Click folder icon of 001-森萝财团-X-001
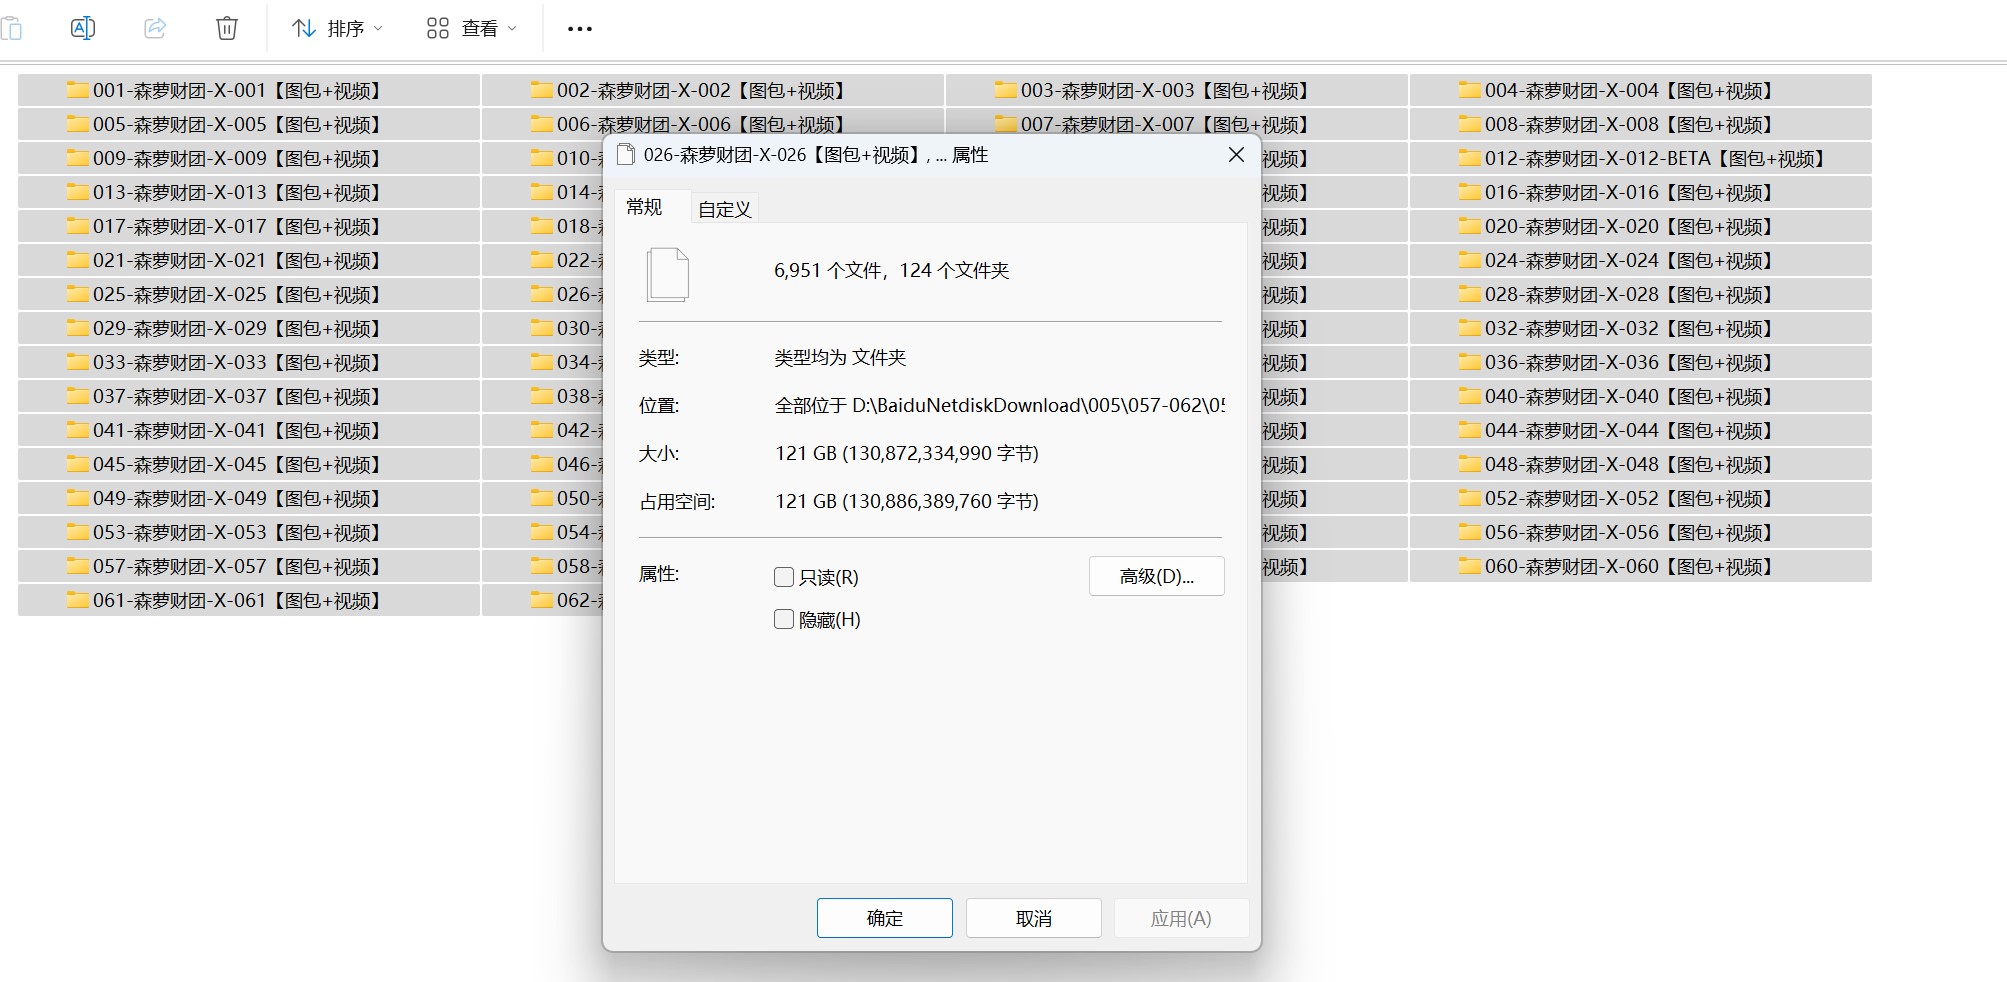 pyautogui.click(x=77, y=90)
